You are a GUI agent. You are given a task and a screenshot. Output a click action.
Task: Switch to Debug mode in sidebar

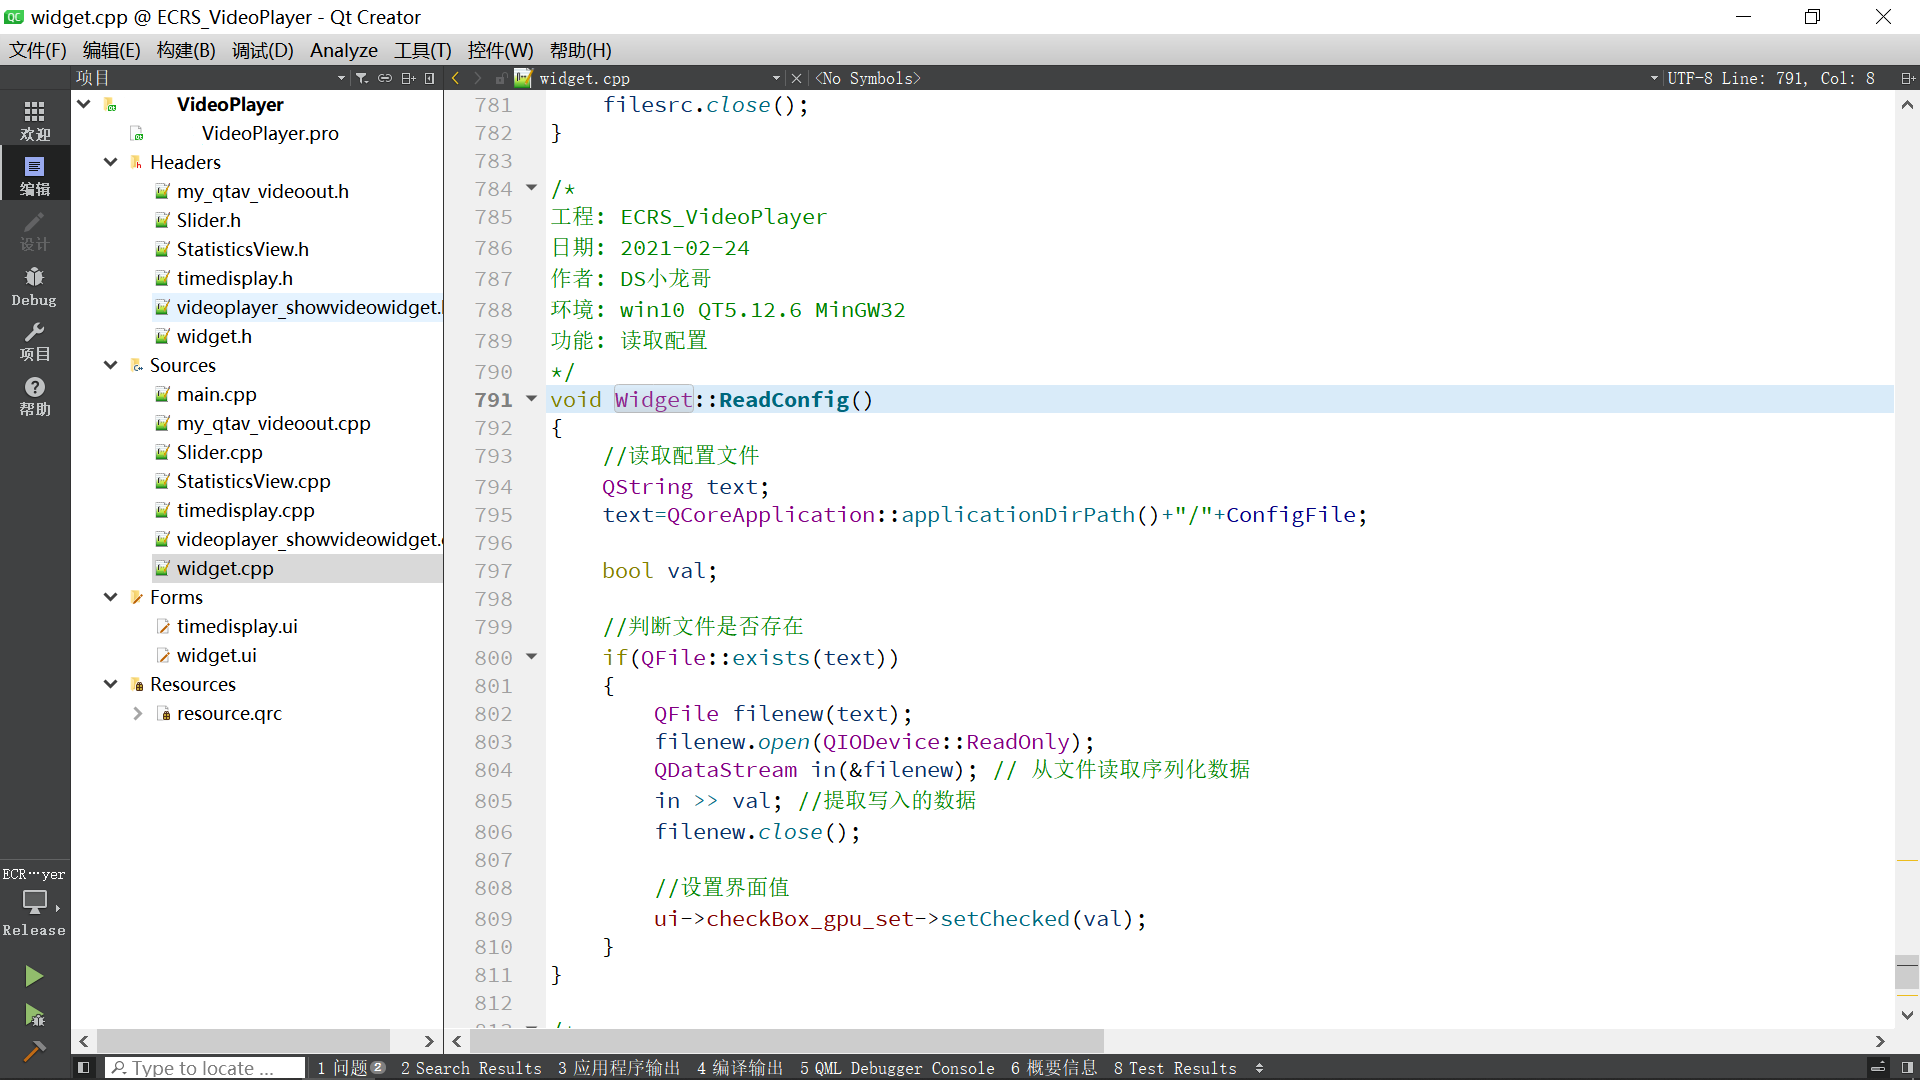coord(34,286)
